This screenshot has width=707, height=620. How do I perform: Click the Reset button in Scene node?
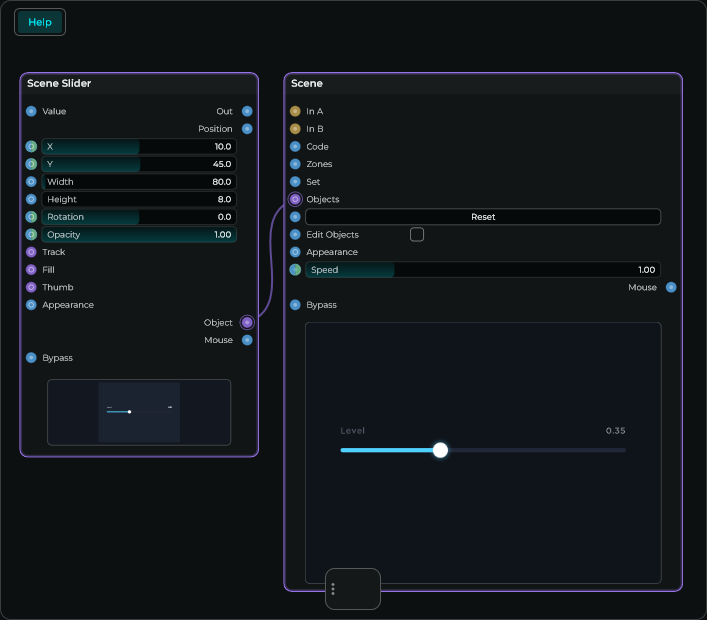483,217
